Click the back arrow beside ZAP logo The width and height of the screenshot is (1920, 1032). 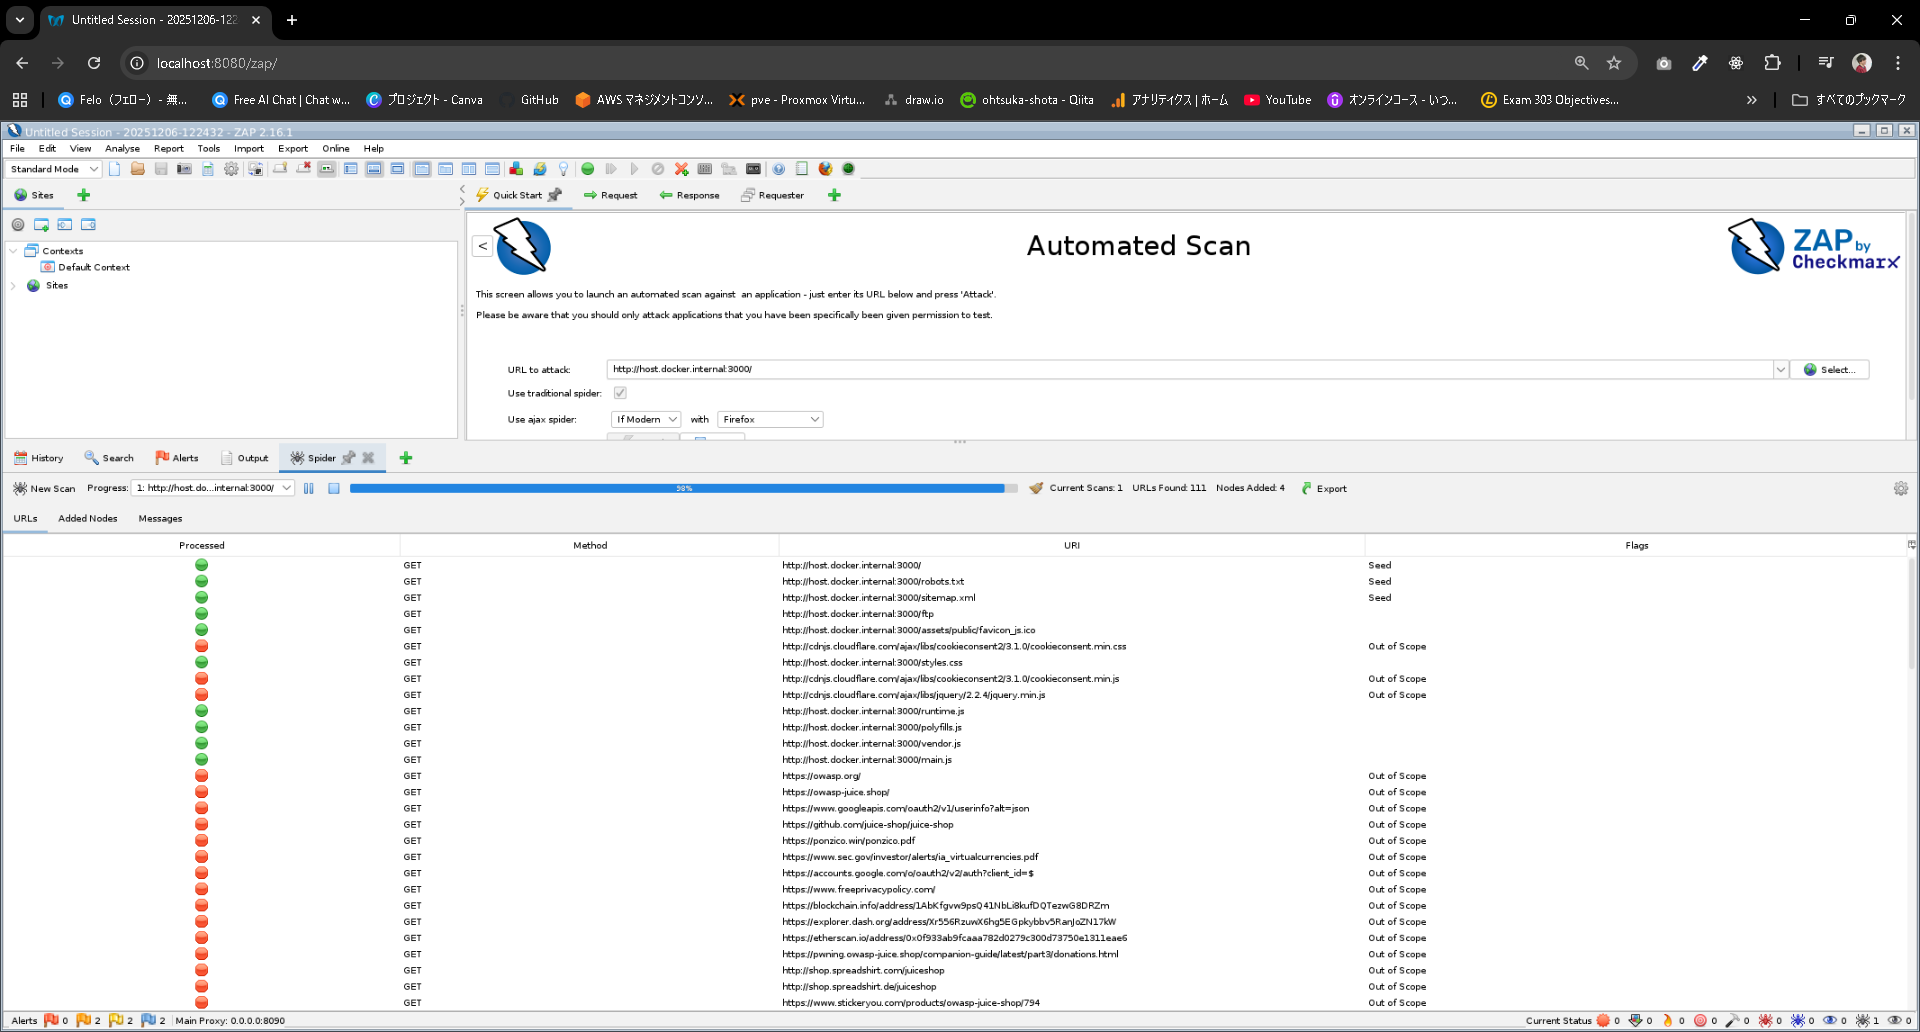[x=483, y=246]
